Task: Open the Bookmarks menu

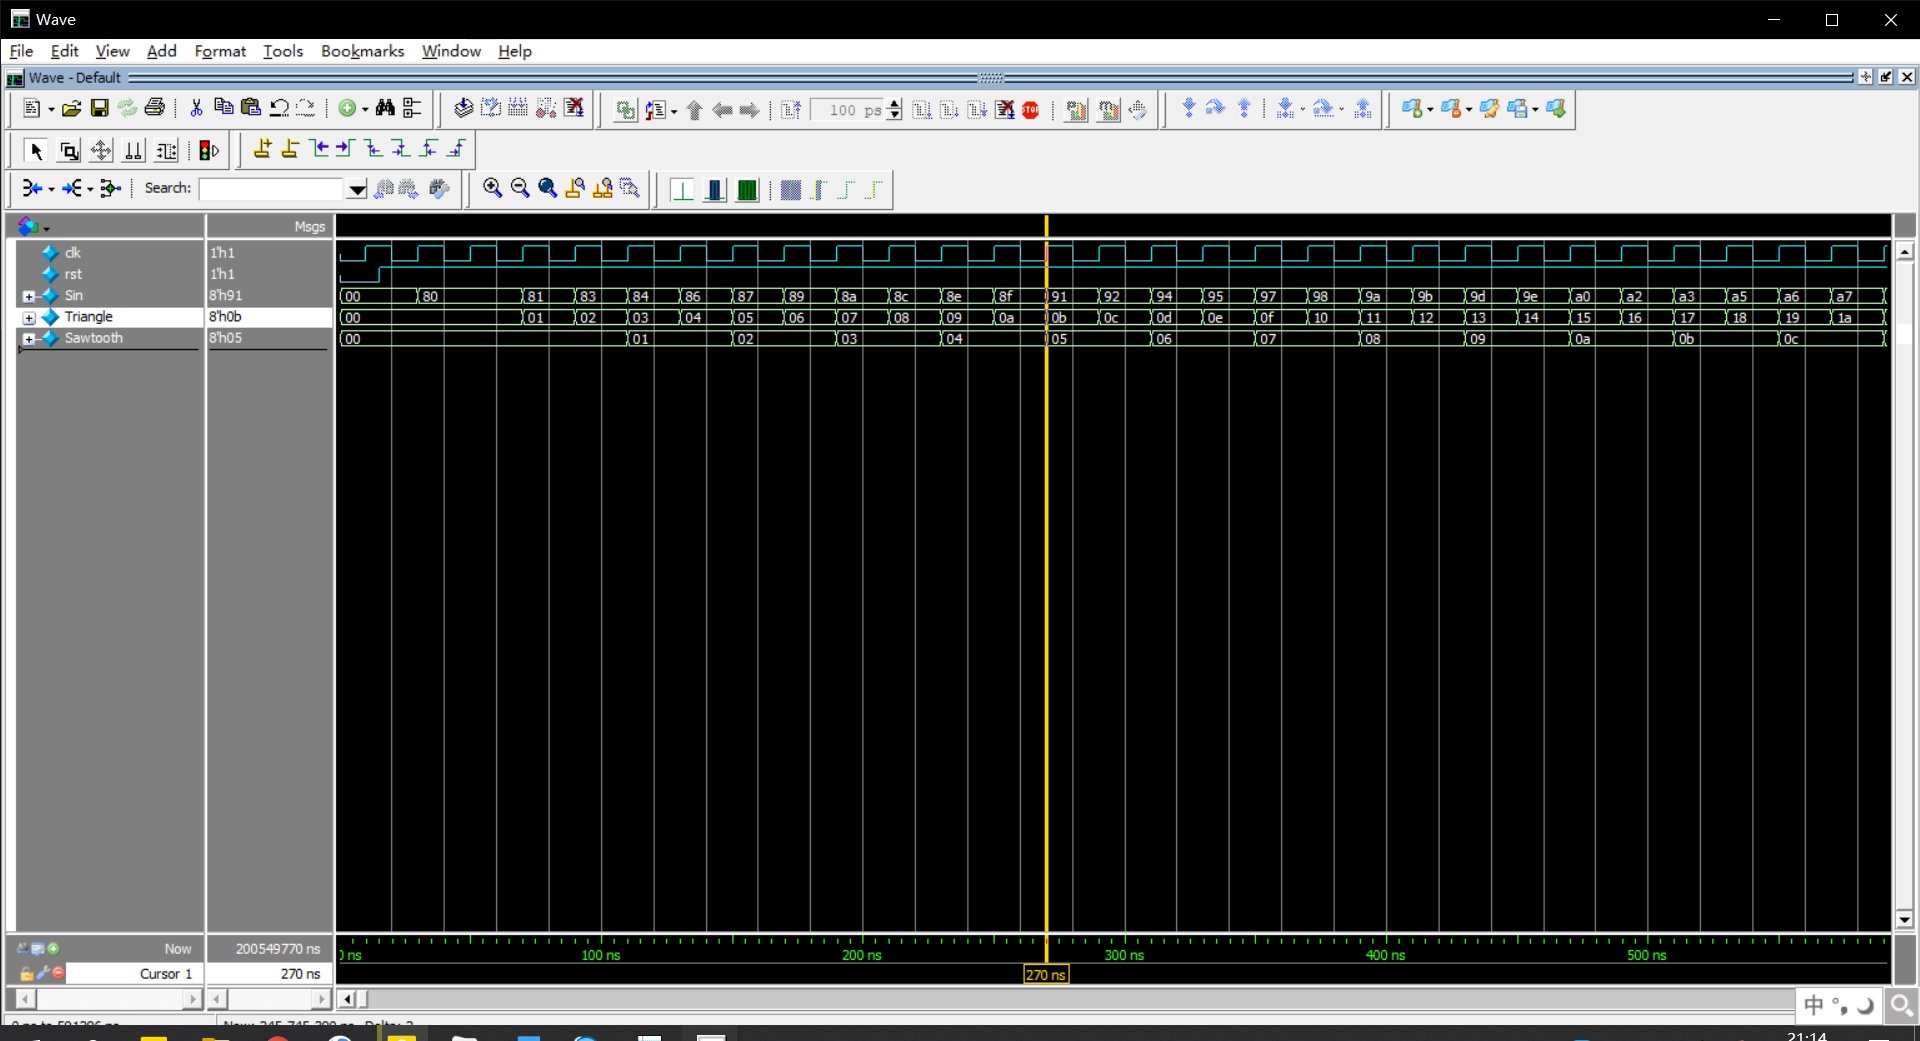Action: (x=362, y=51)
